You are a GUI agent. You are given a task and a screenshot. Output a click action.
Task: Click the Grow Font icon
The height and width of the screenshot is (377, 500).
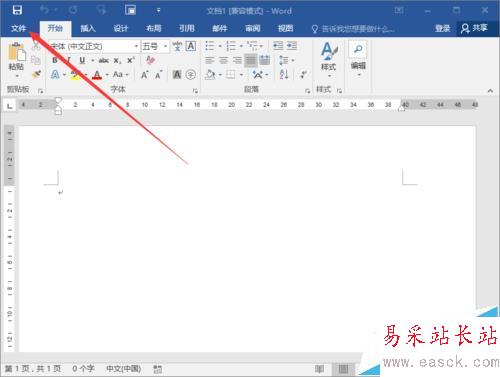144,75
